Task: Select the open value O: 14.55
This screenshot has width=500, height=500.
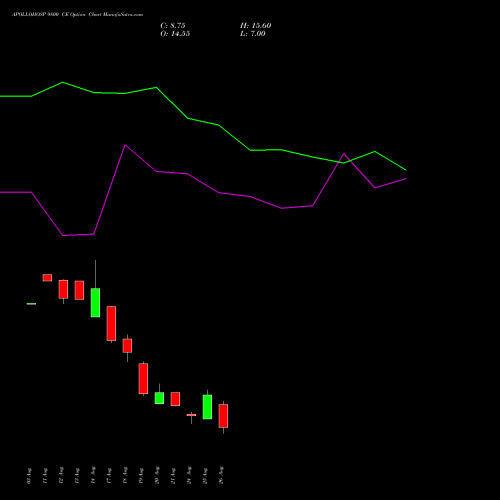Action: [175, 34]
